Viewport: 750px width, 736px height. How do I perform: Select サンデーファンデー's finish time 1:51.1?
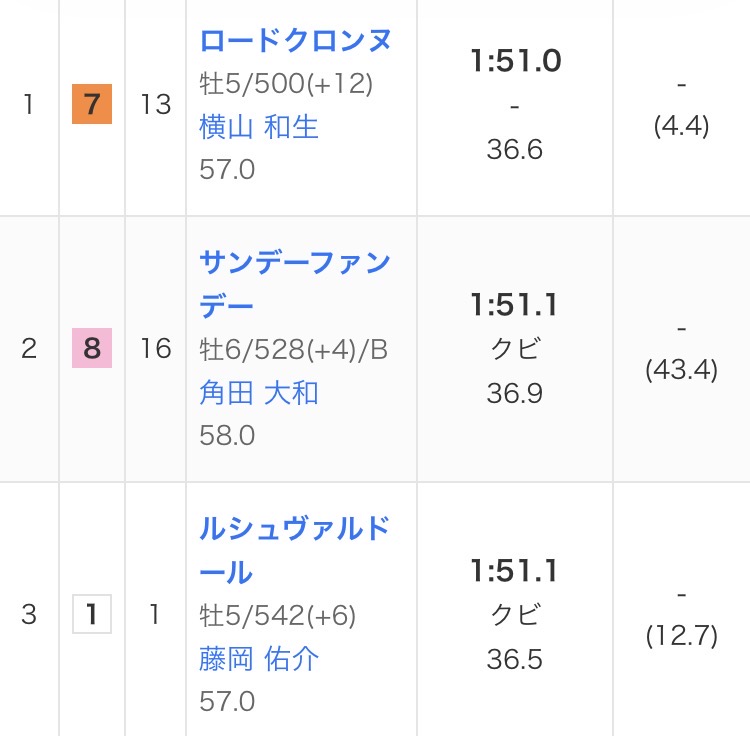[x=515, y=305]
